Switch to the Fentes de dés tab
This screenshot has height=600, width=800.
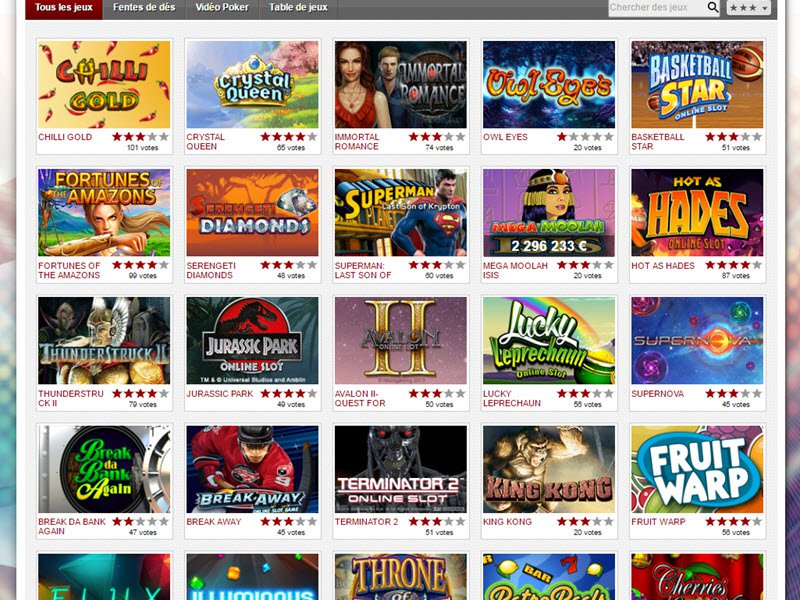pos(144,8)
